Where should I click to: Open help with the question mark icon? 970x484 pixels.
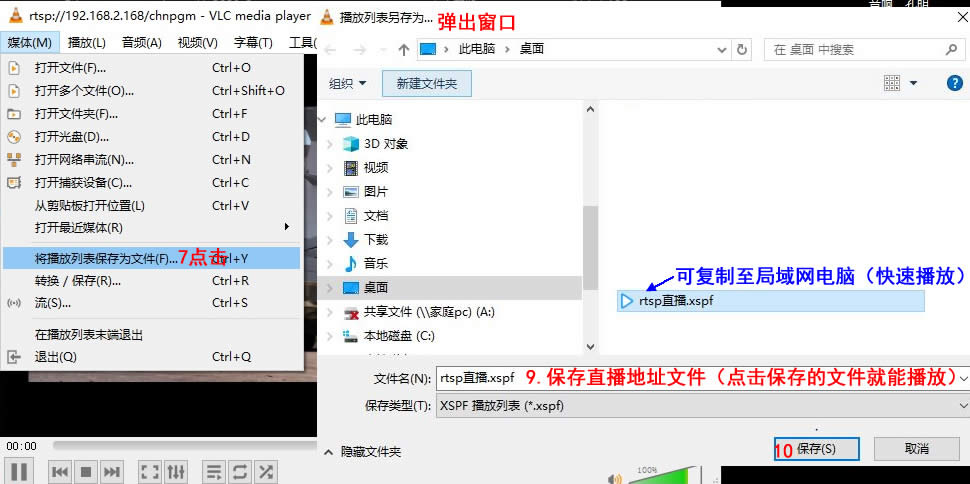955,83
